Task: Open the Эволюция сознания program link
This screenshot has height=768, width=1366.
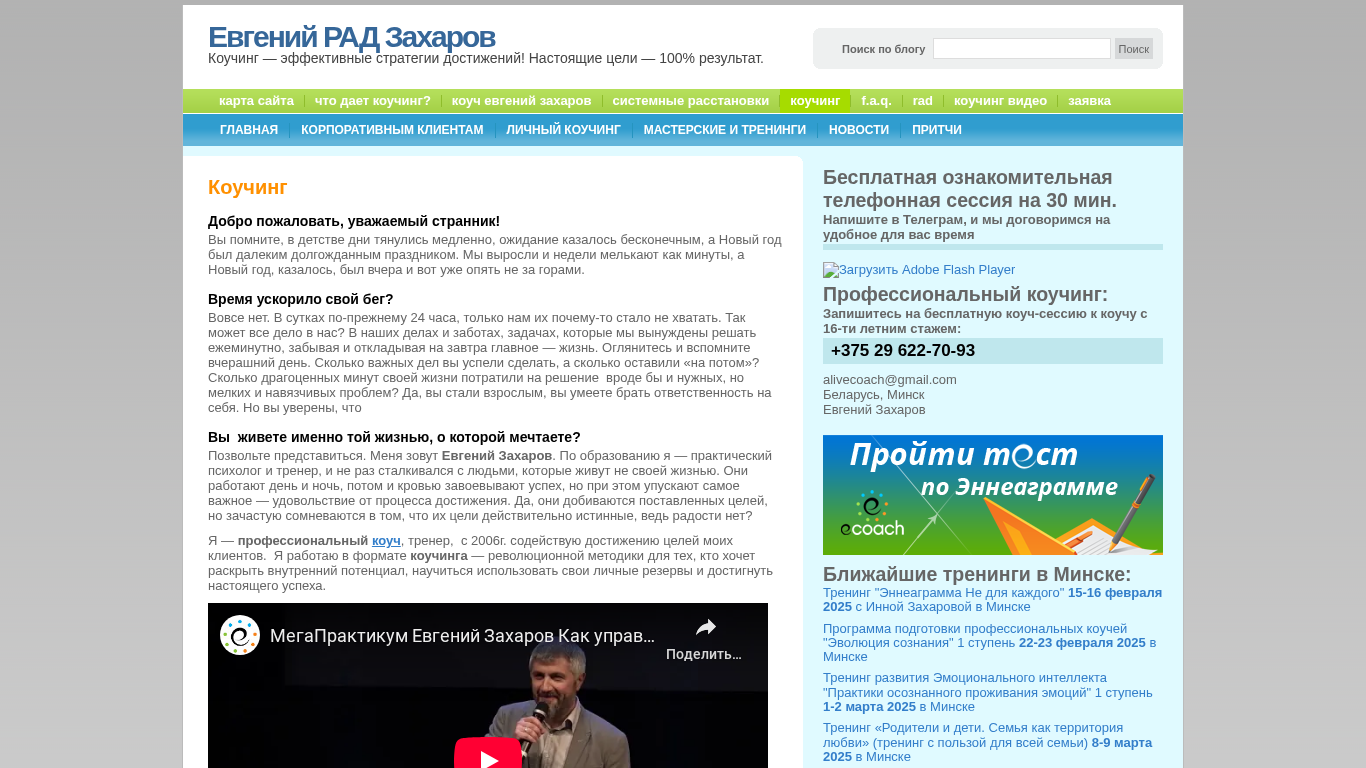Action: [989, 642]
